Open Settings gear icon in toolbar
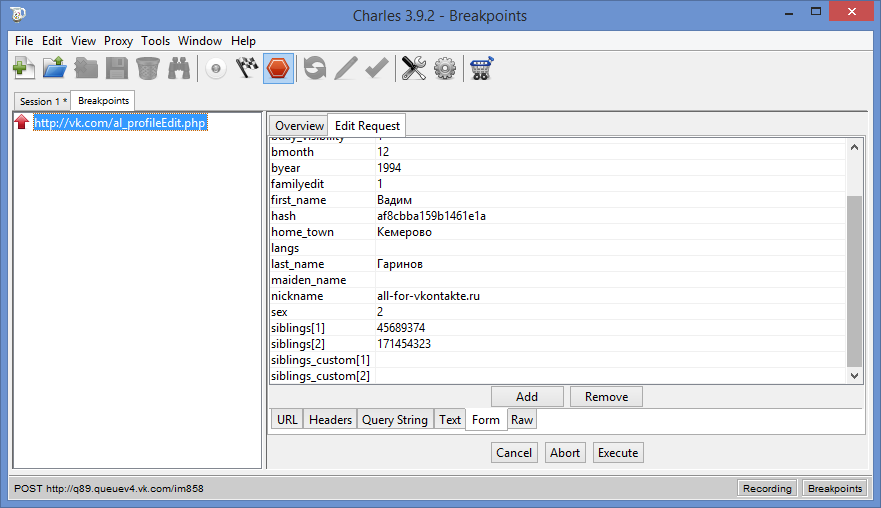Viewport: 881px width, 508px height. click(x=445, y=69)
